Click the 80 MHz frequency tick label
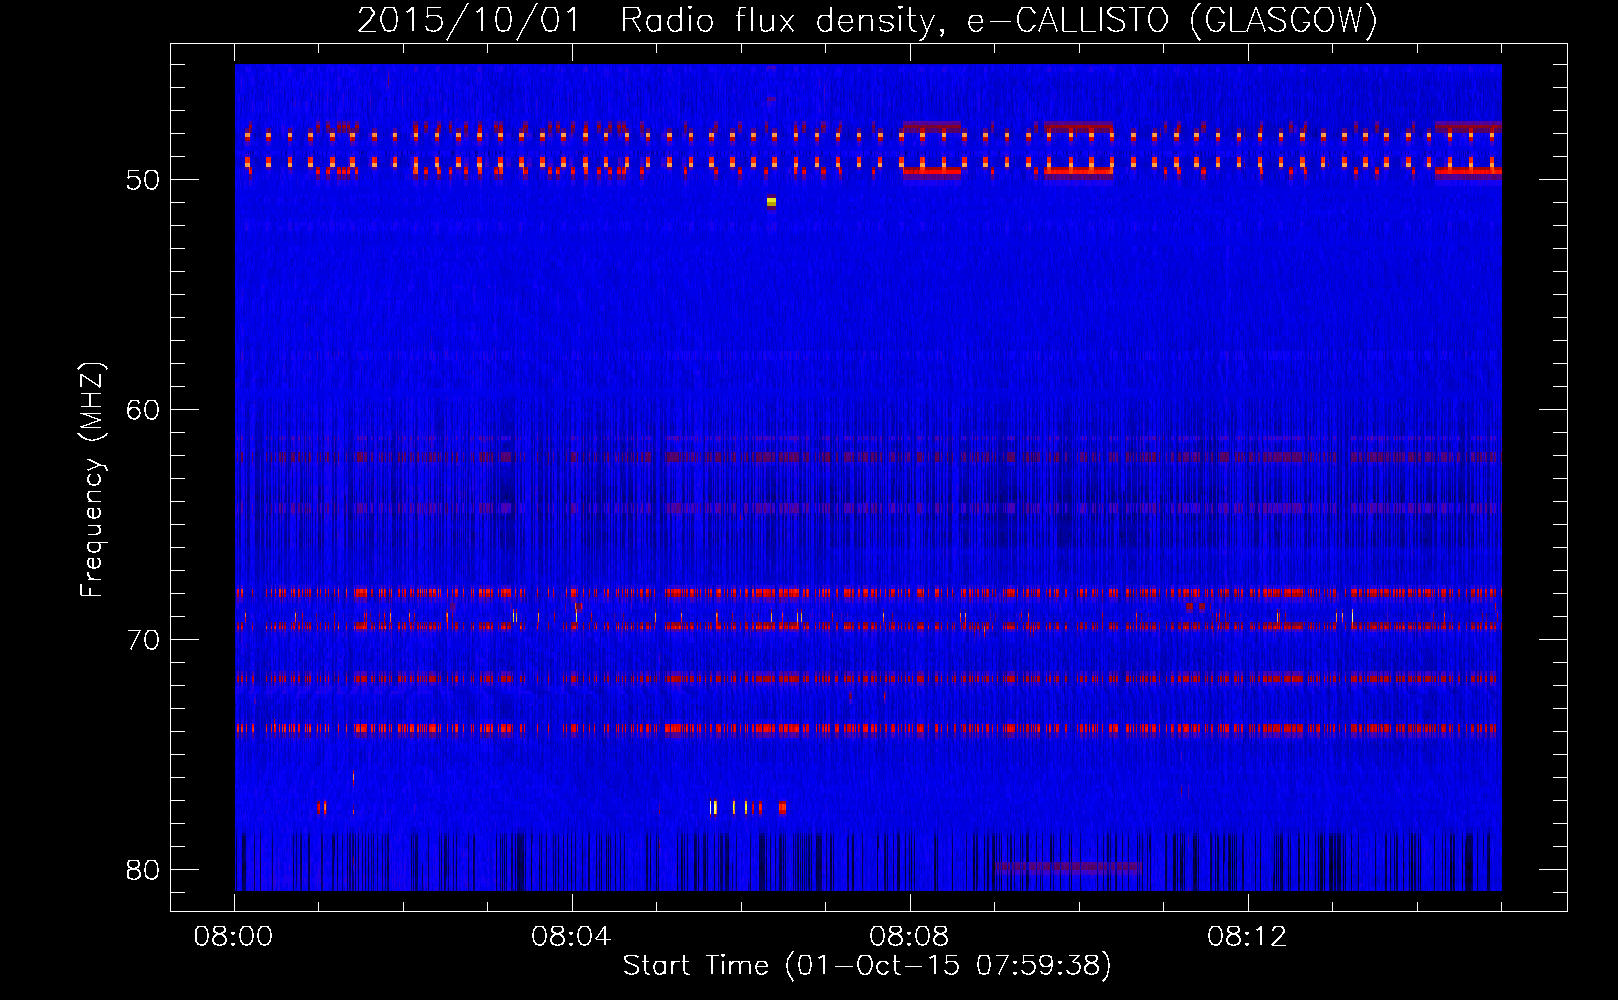 (x=143, y=870)
